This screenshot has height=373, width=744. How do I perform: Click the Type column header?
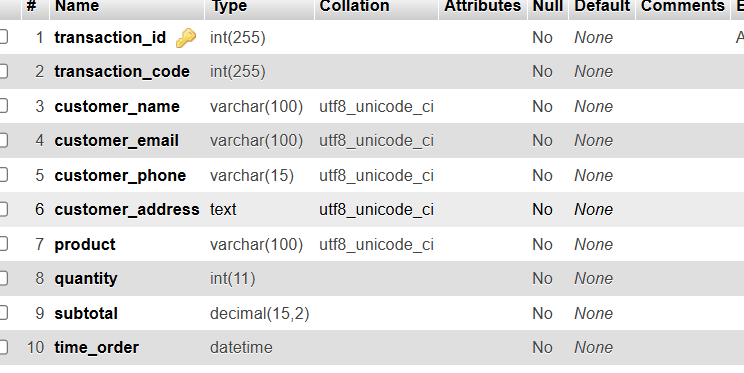229,6
